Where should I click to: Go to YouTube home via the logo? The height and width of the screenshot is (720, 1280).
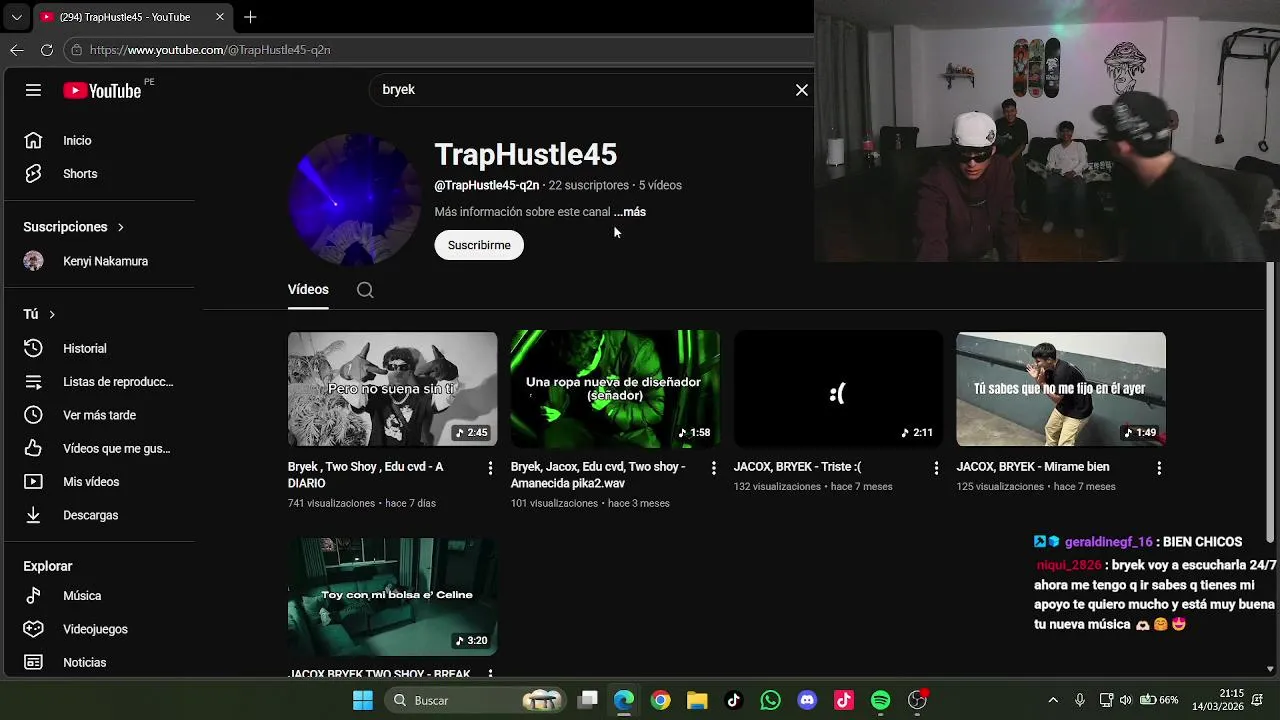pos(102,90)
